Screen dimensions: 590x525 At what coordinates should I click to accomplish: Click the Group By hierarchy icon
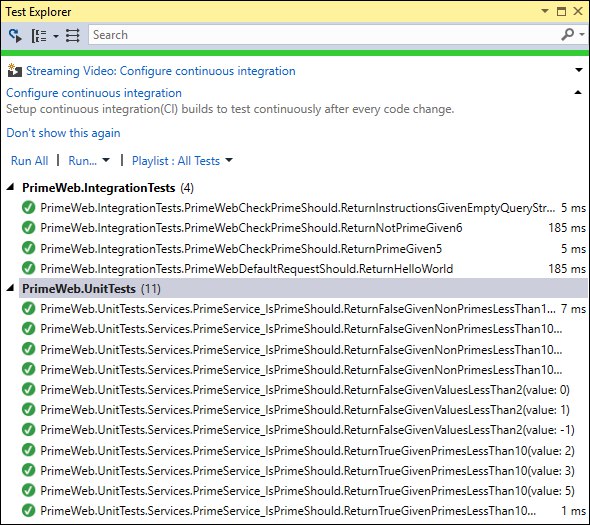39,36
